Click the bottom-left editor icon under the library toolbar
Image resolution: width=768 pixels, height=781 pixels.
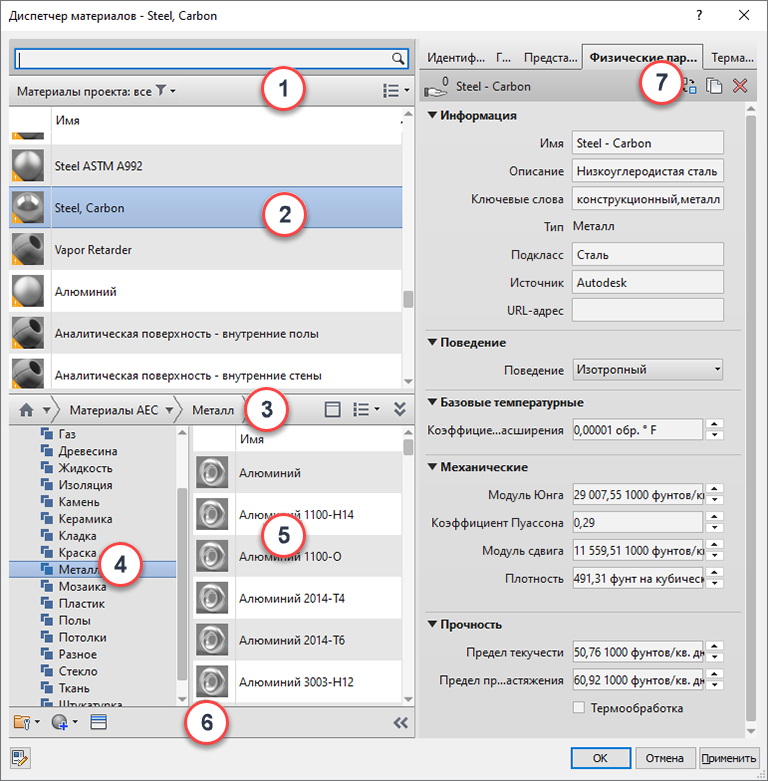pos(19,758)
